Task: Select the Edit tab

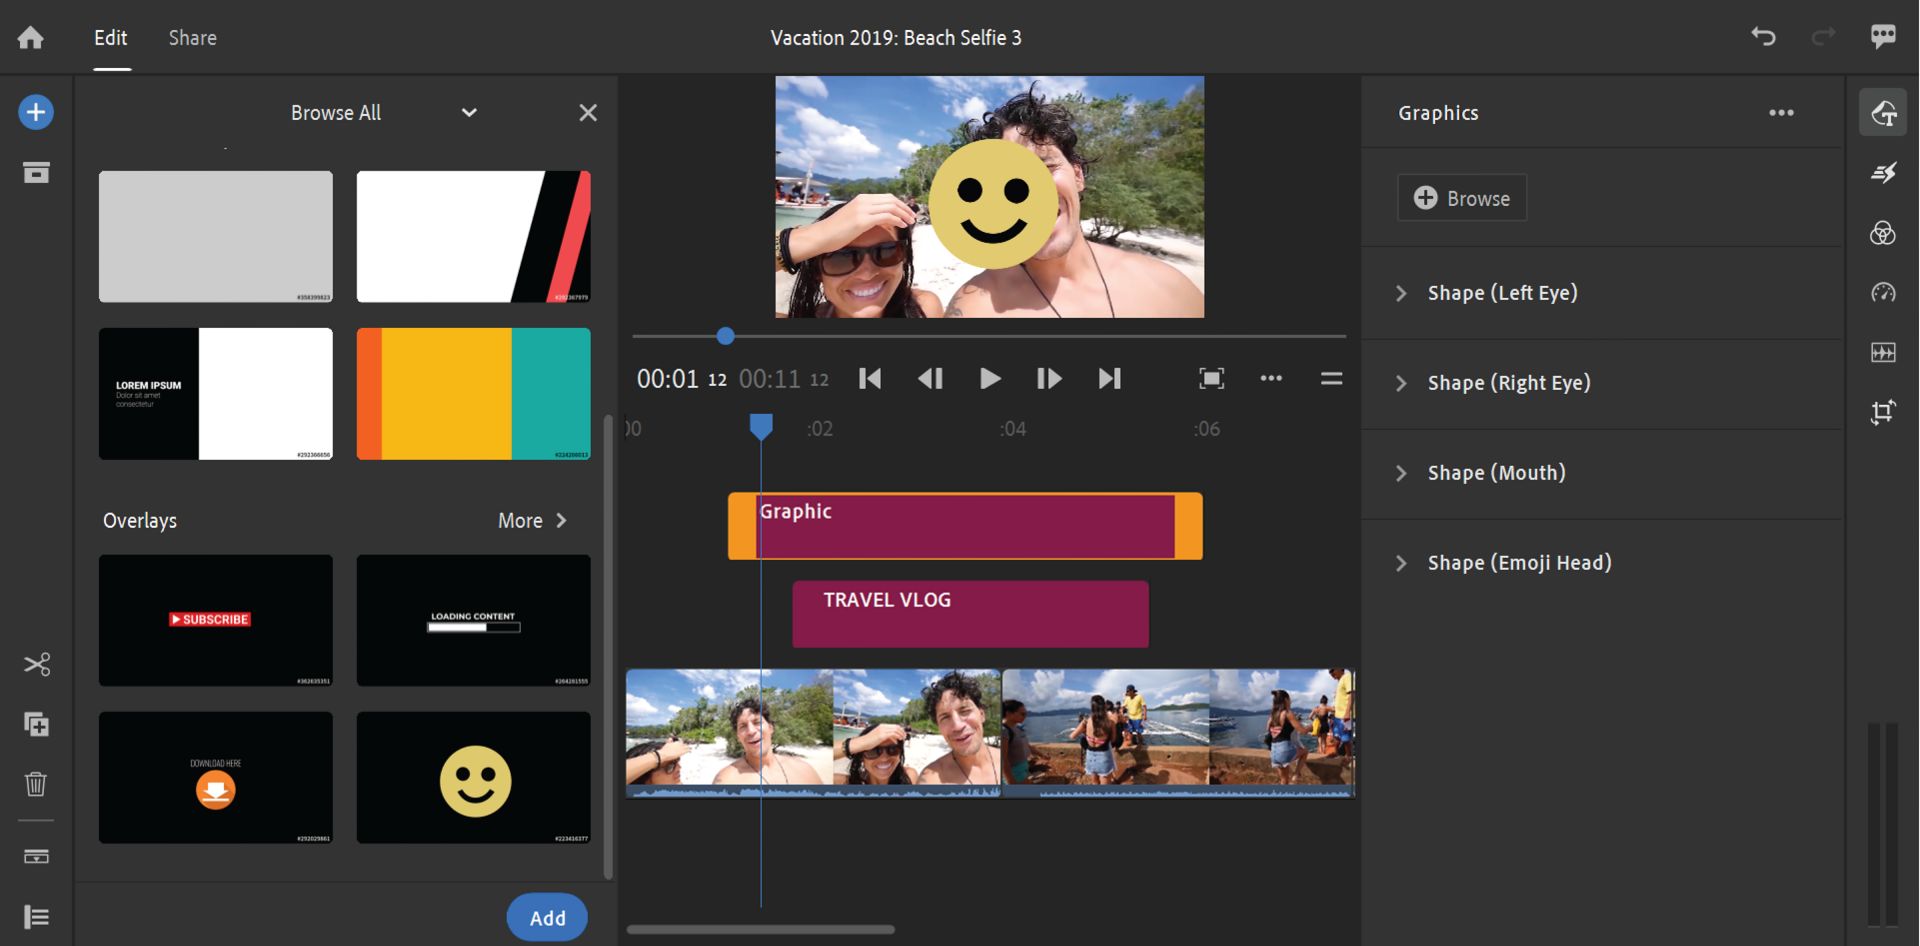Action: tap(109, 37)
